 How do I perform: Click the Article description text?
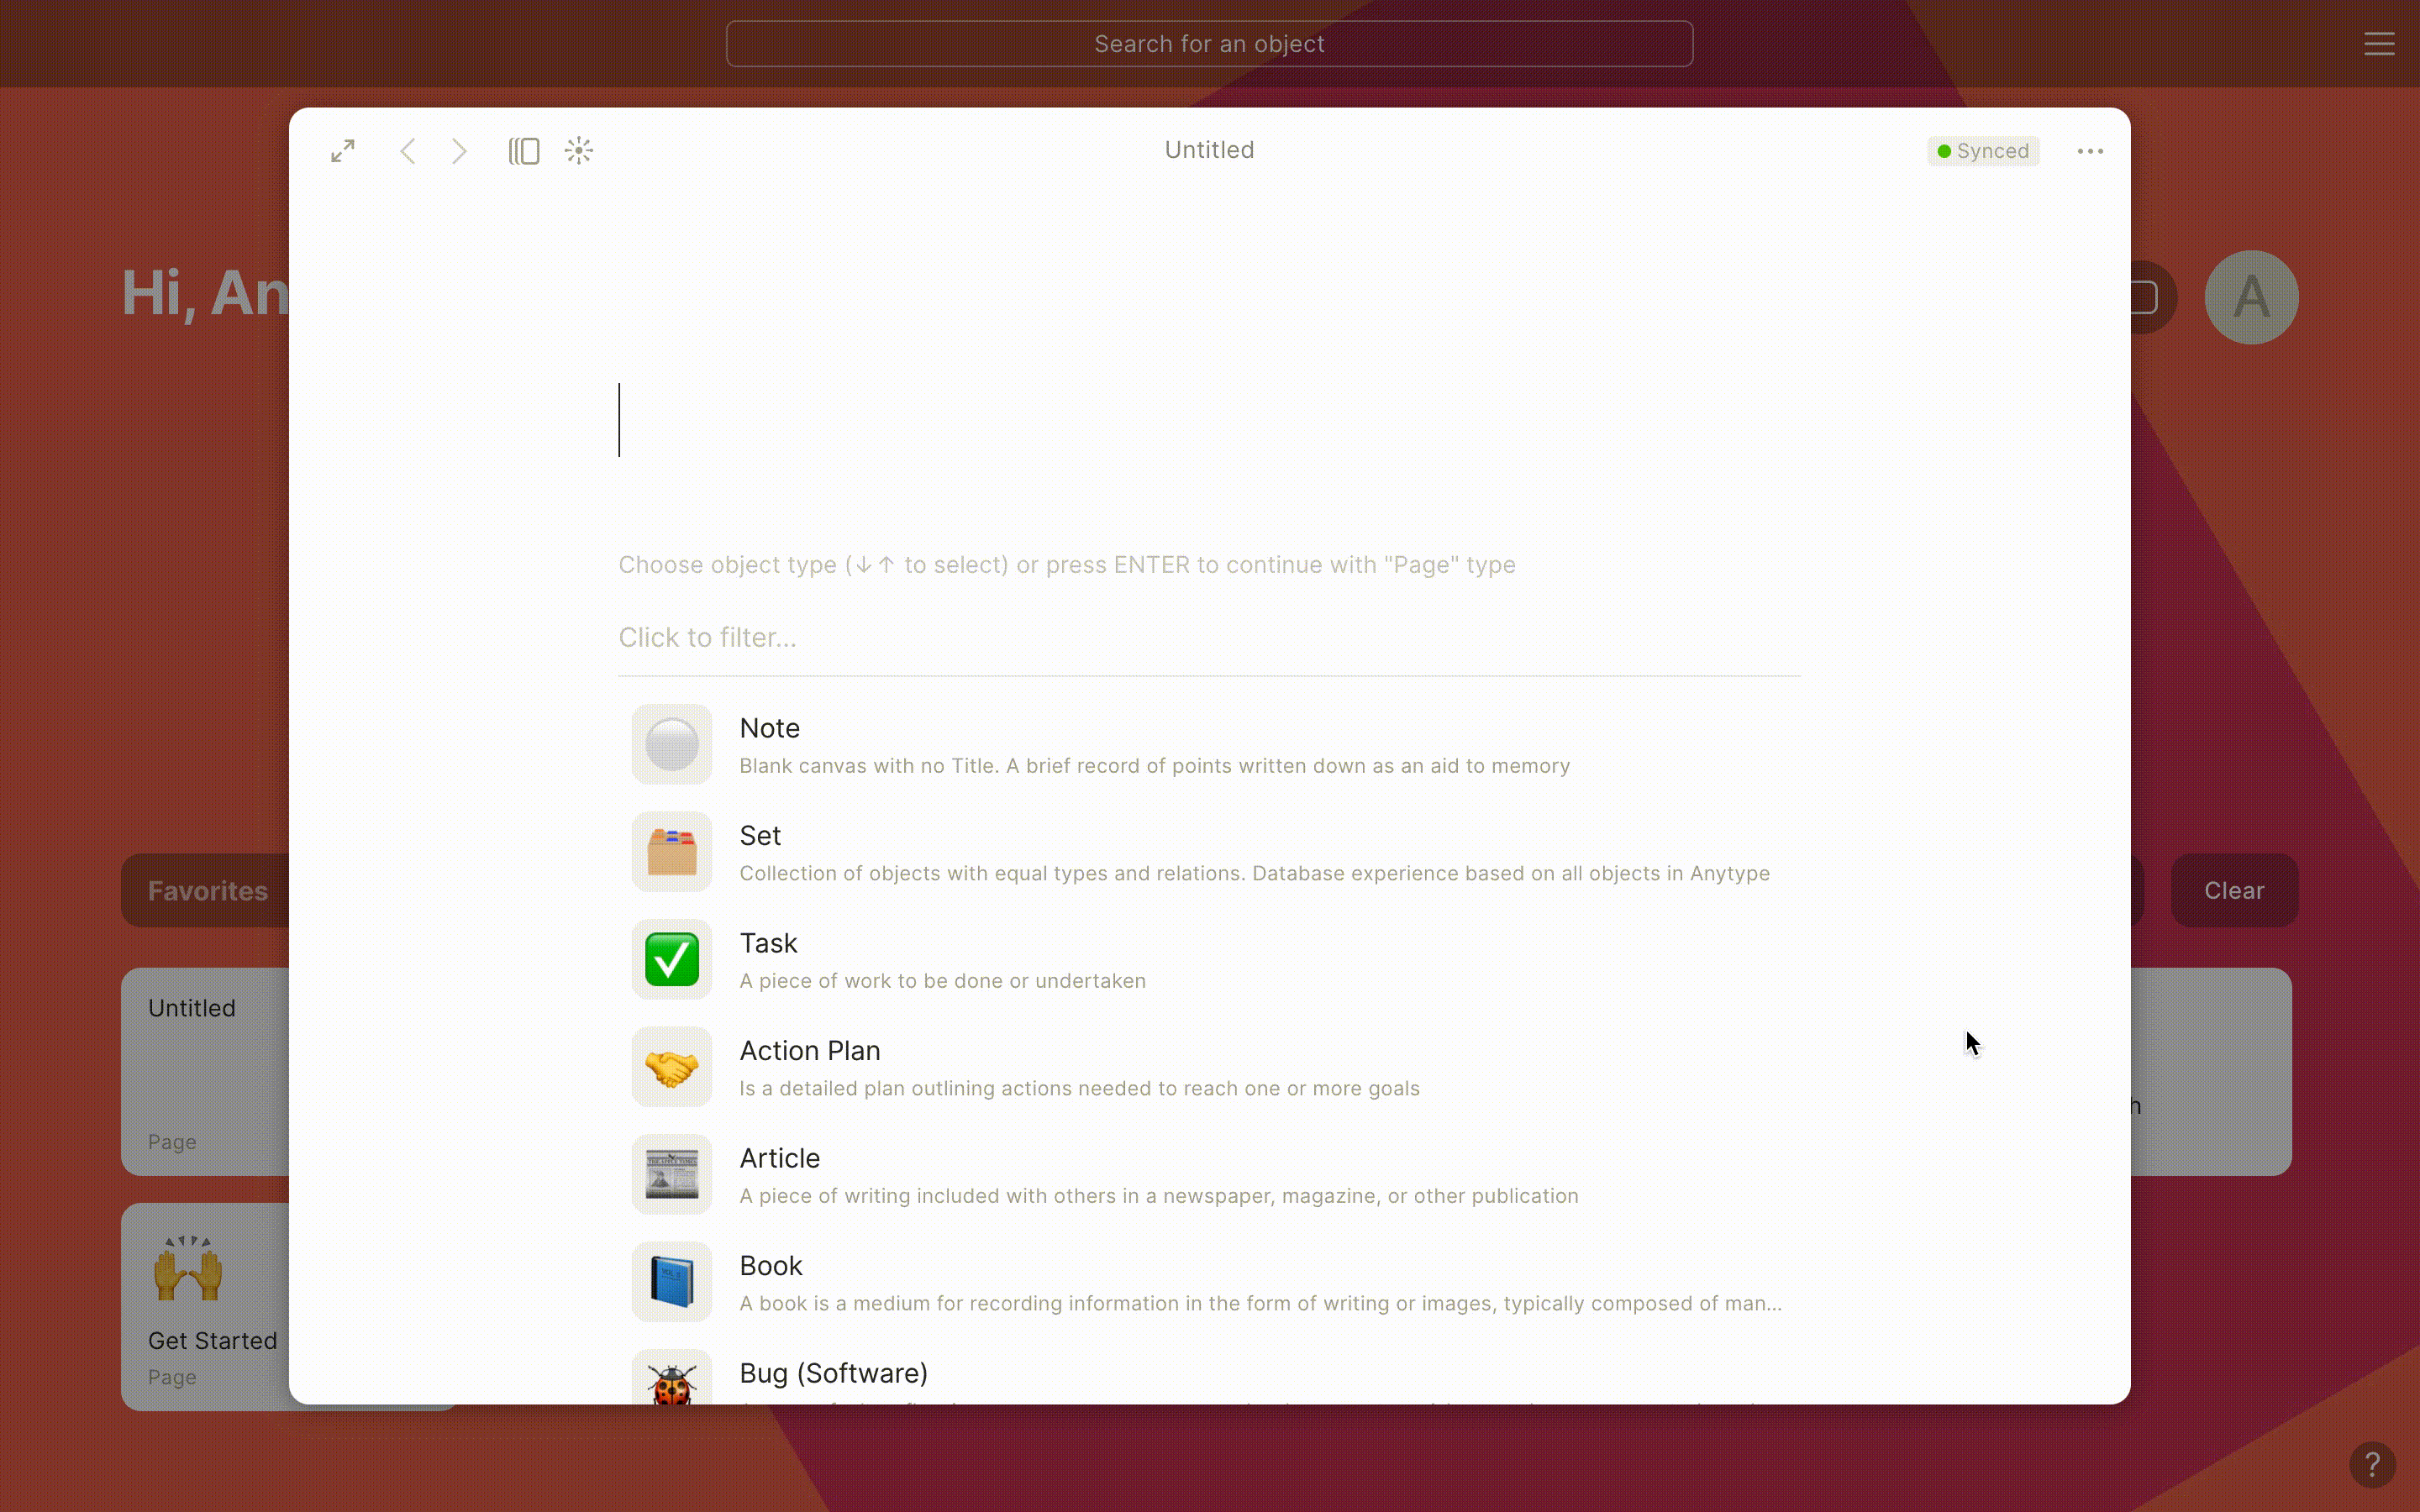pyautogui.click(x=1158, y=1196)
